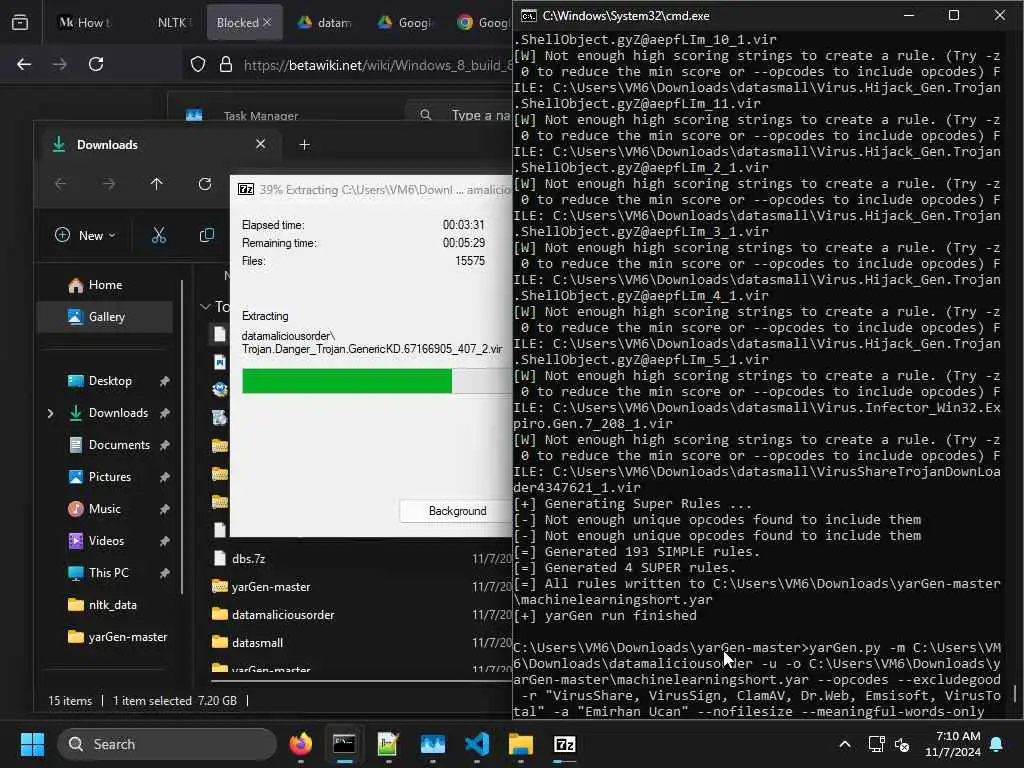Switch to the NLTK Firefox tab
This screenshot has width=1024, height=768.
174,22
